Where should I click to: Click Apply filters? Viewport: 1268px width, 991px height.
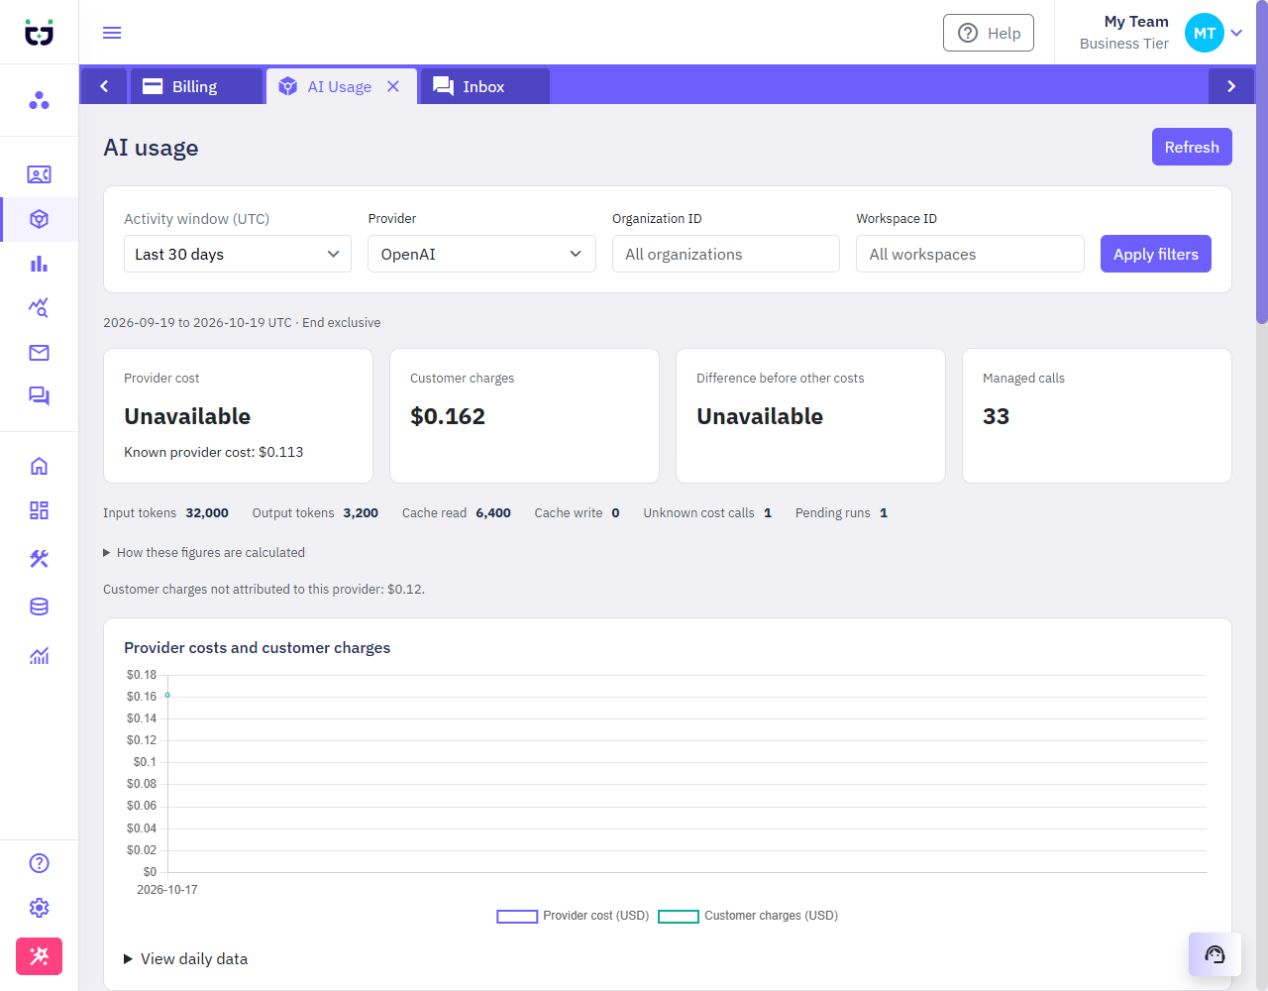tap(1155, 254)
